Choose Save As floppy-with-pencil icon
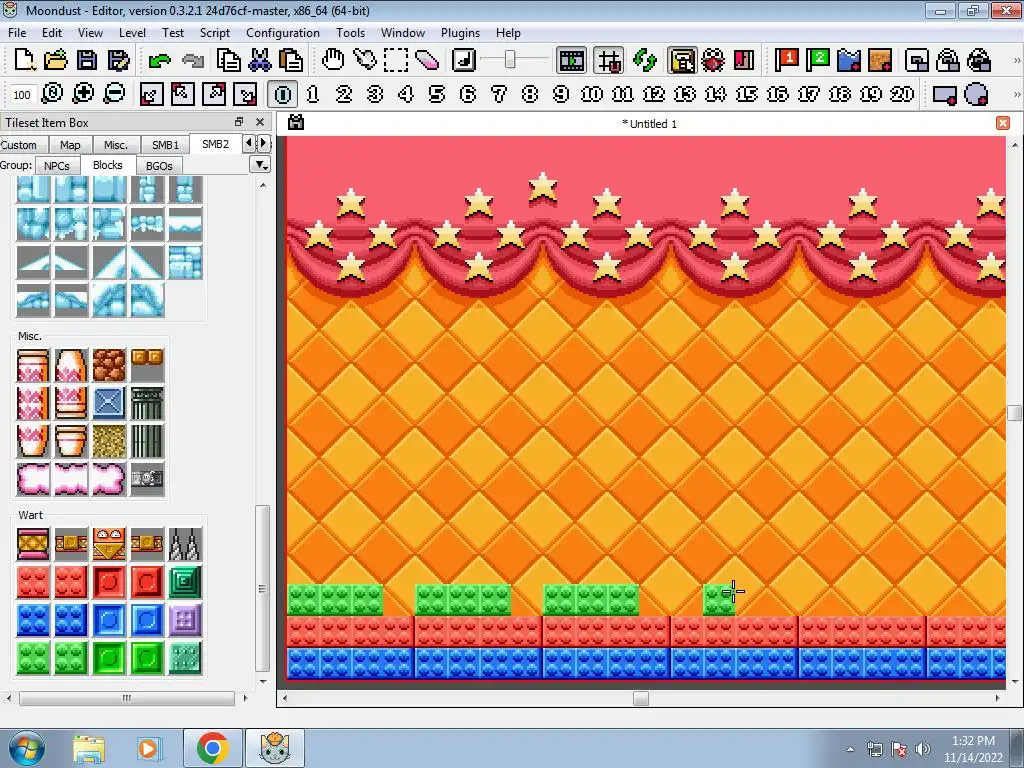The image size is (1024, 768). 118,60
